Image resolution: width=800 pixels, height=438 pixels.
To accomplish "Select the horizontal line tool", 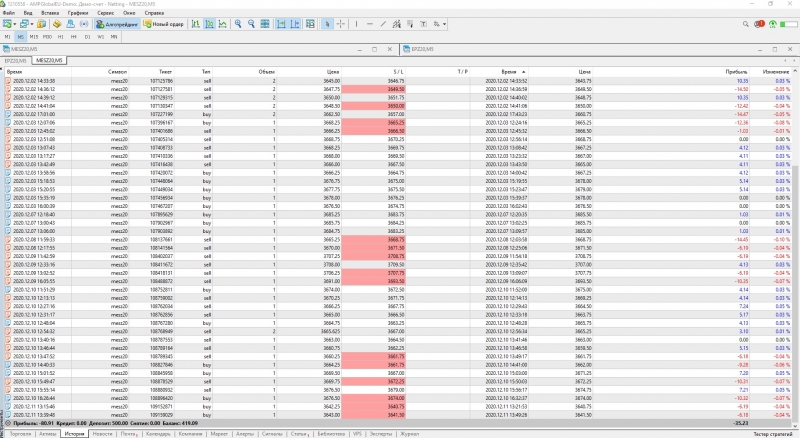I will [x=369, y=24].
